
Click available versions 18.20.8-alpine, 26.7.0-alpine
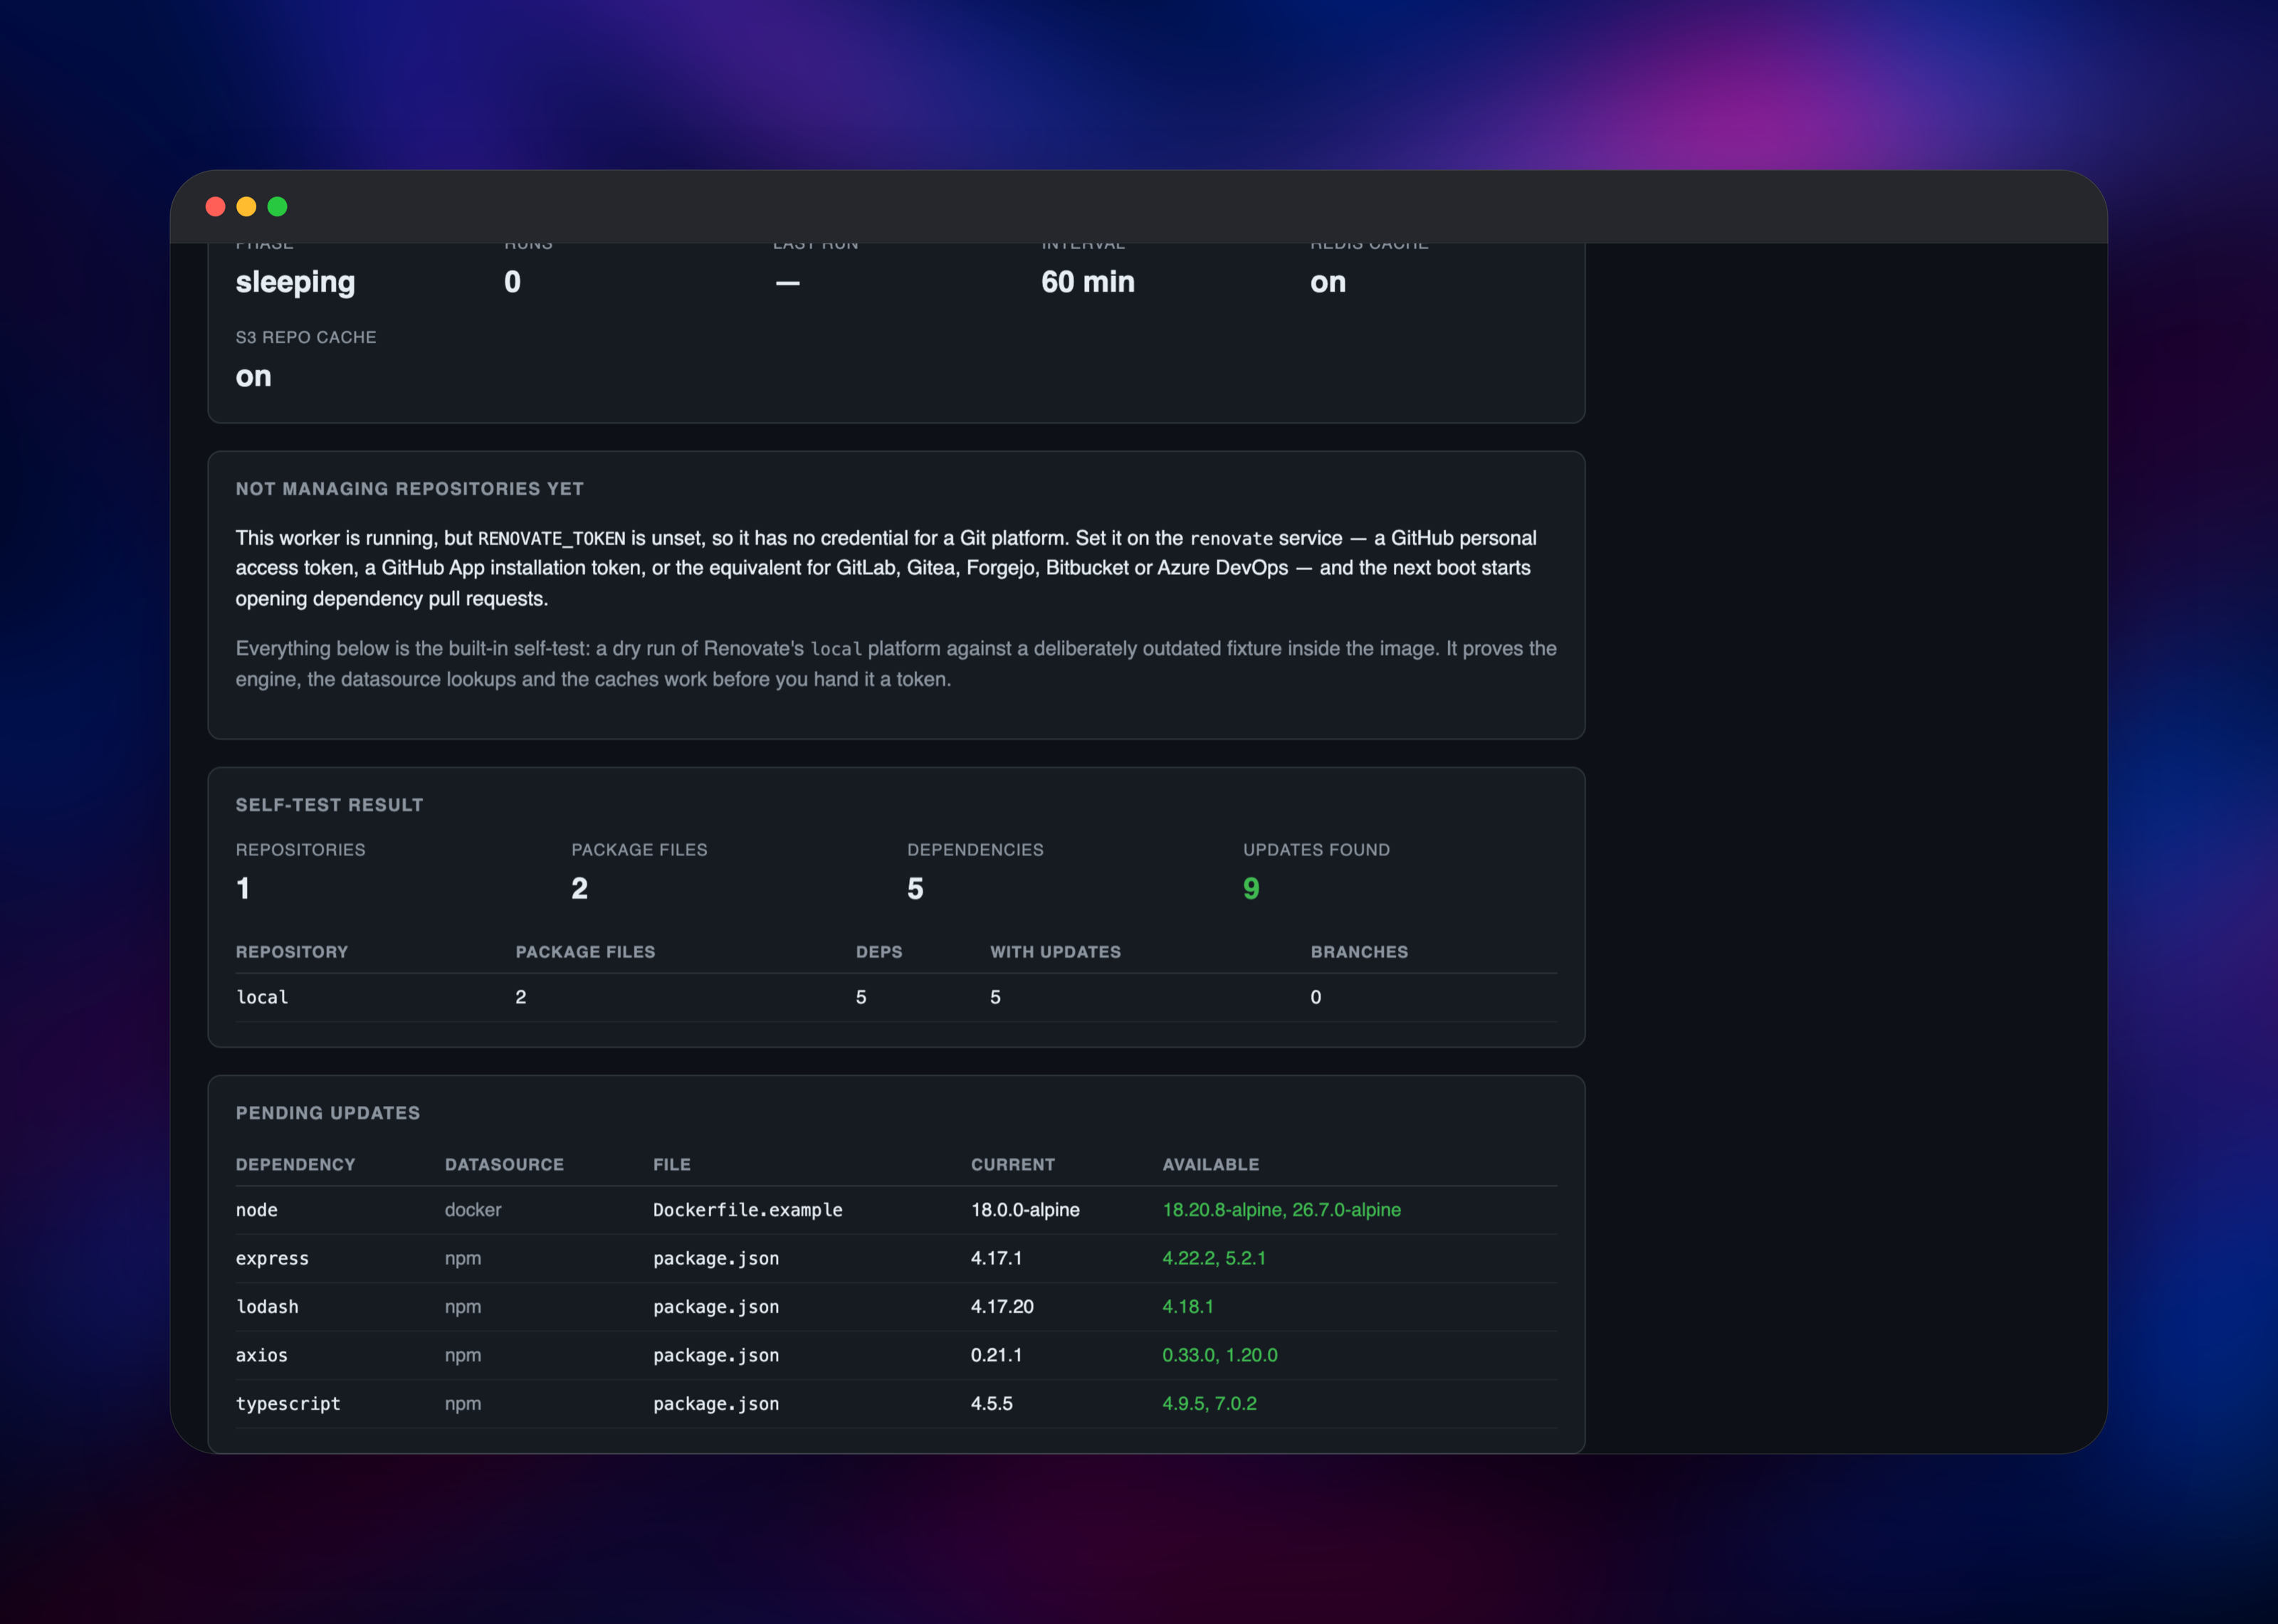point(1281,1210)
